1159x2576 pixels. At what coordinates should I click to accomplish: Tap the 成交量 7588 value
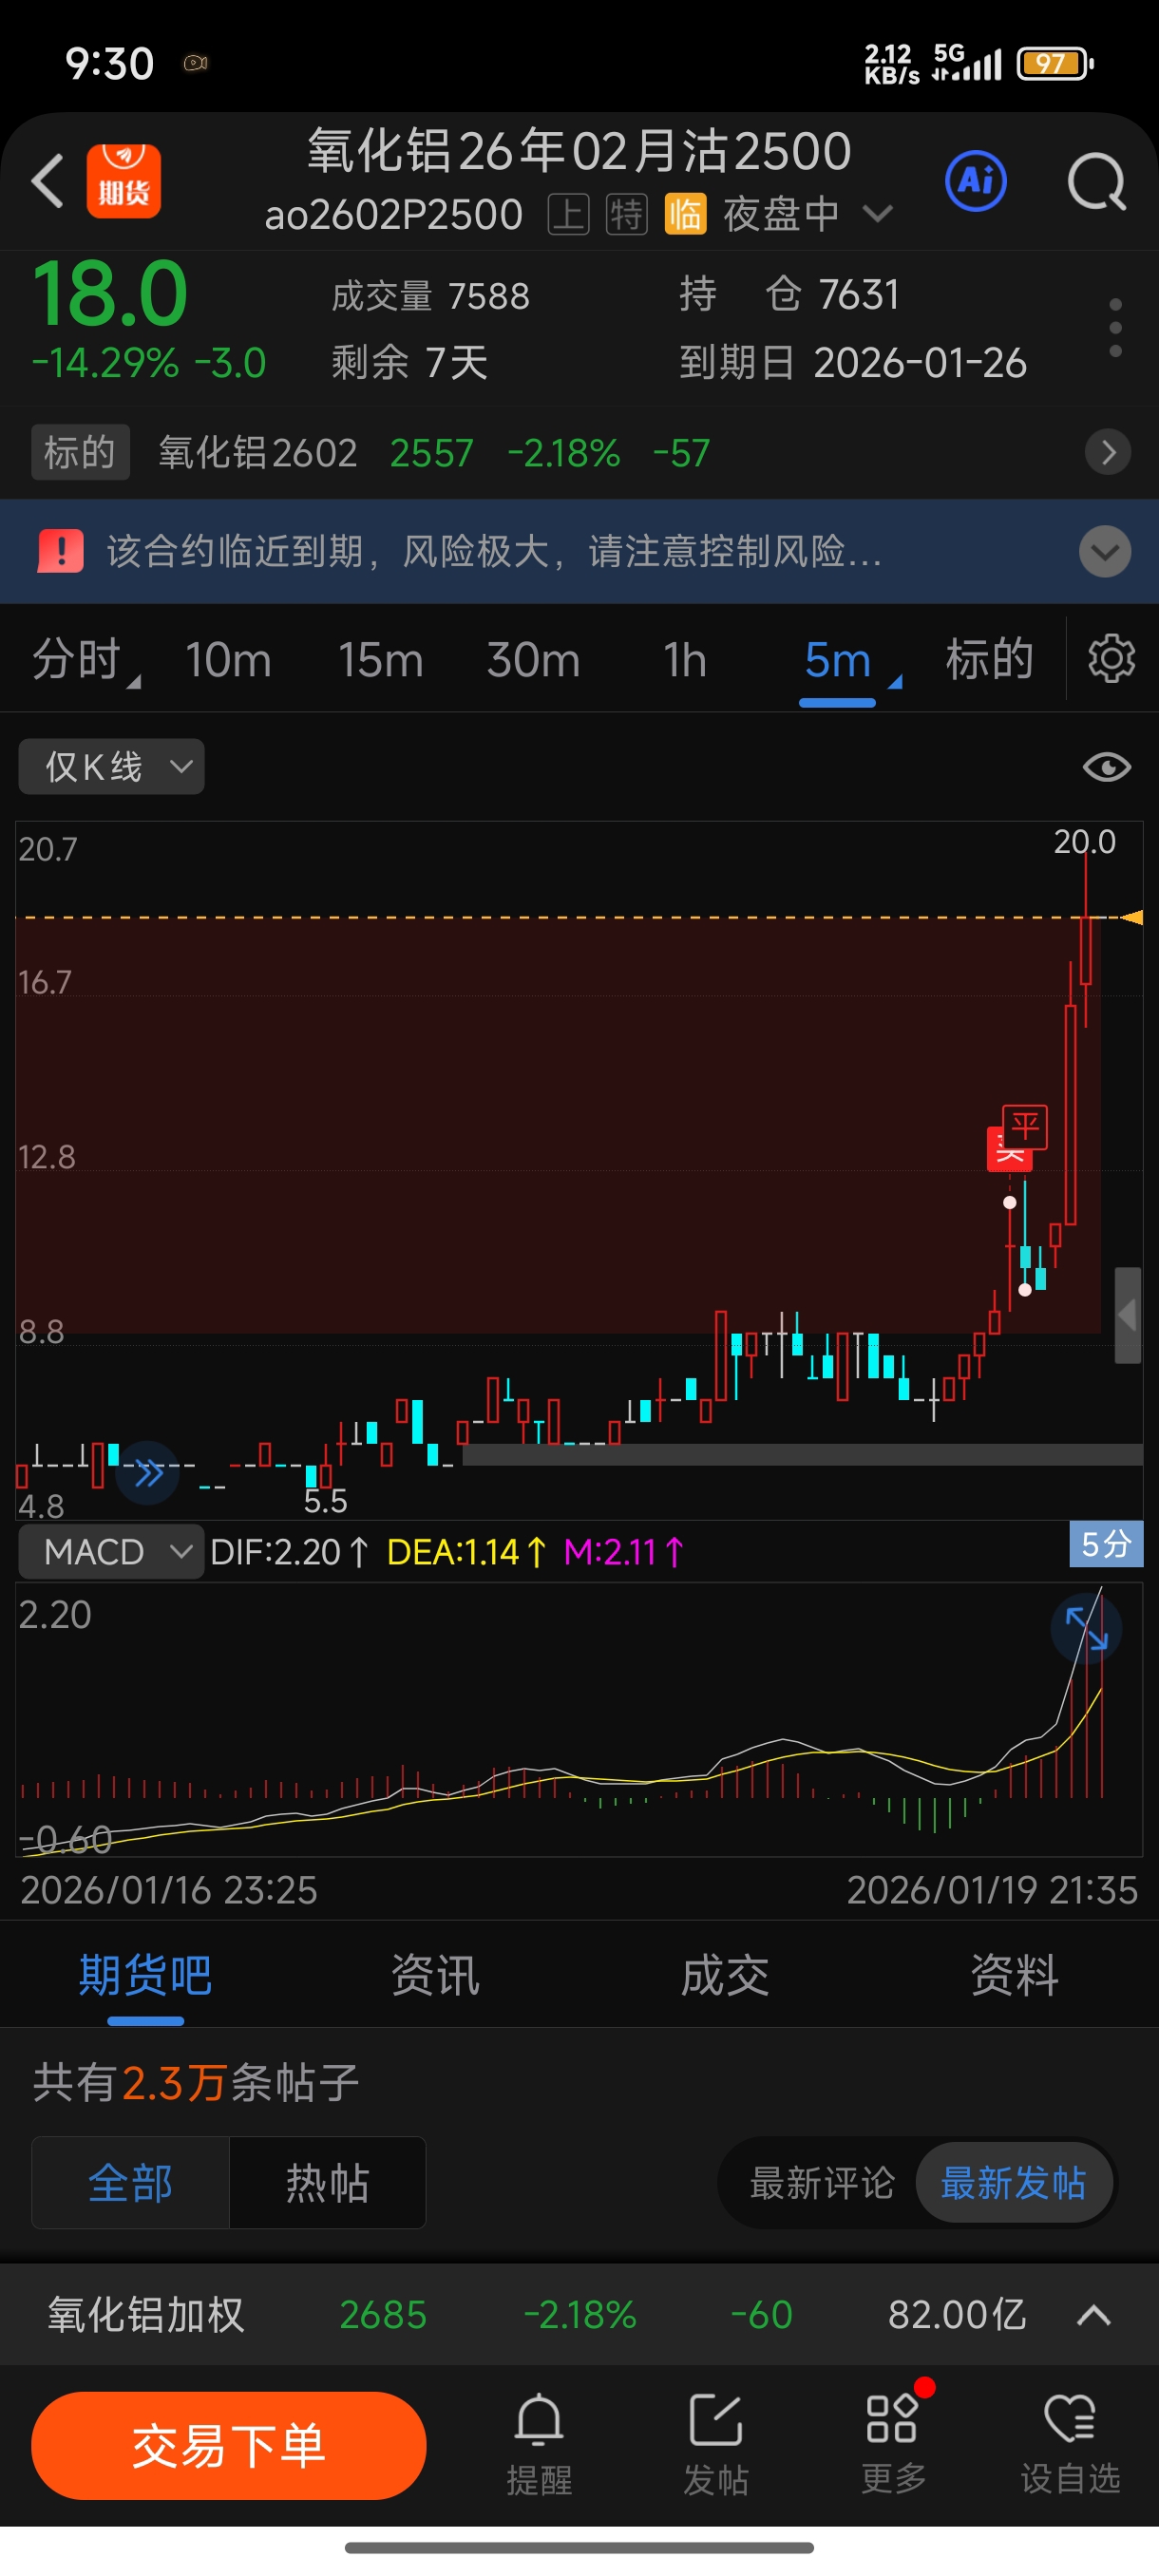pyautogui.click(x=431, y=296)
